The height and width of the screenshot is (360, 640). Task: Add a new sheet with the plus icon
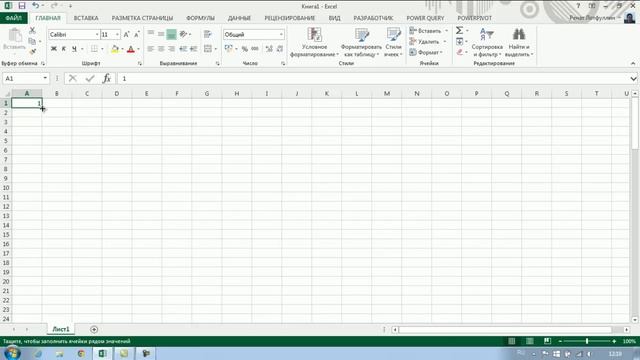tap(94, 329)
